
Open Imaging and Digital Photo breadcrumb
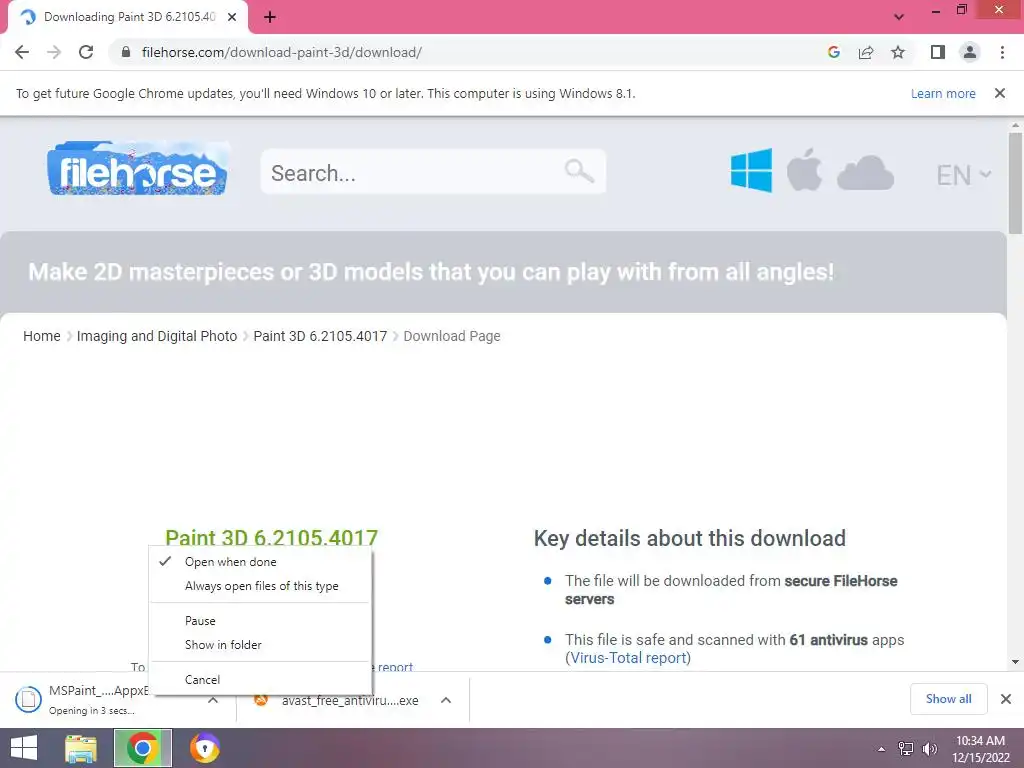click(157, 336)
